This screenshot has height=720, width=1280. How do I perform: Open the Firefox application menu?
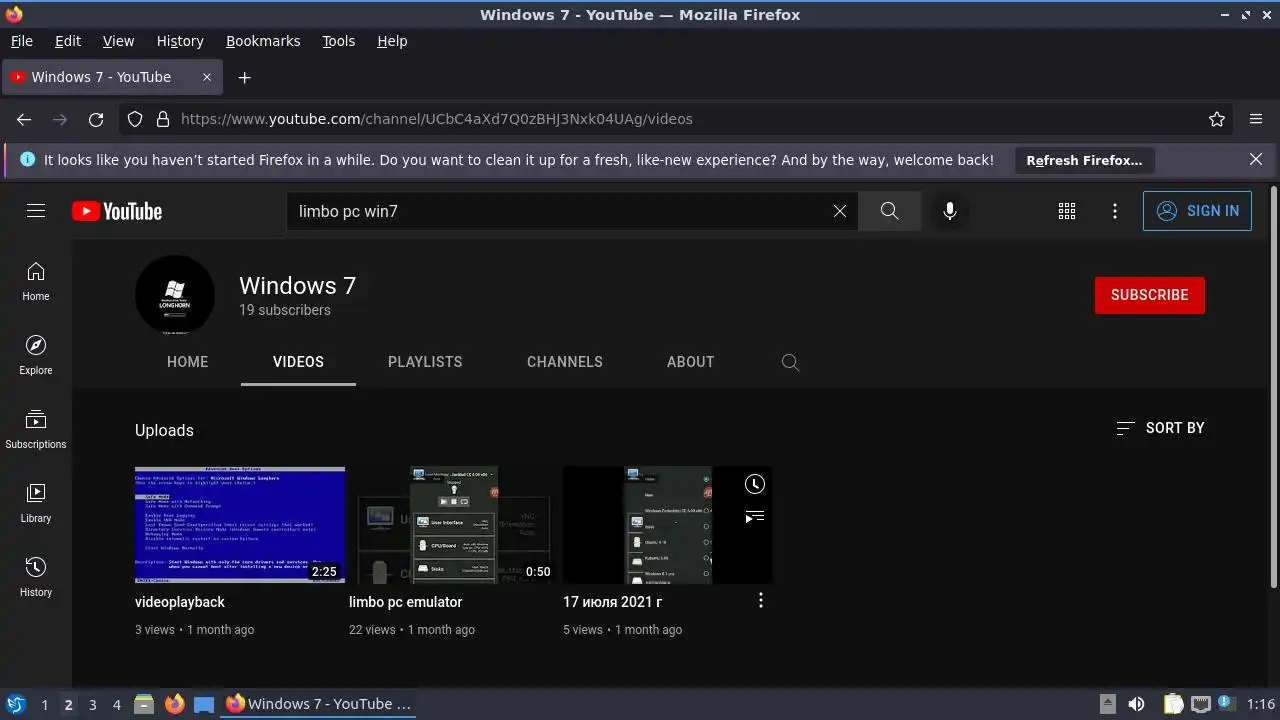coord(1256,119)
